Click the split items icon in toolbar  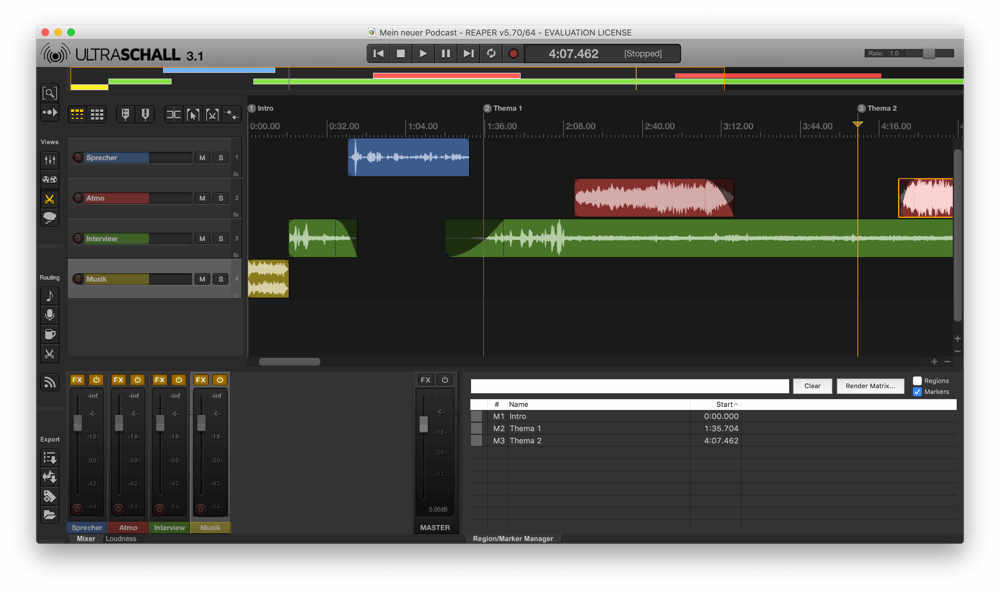click(x=173, y=115)
